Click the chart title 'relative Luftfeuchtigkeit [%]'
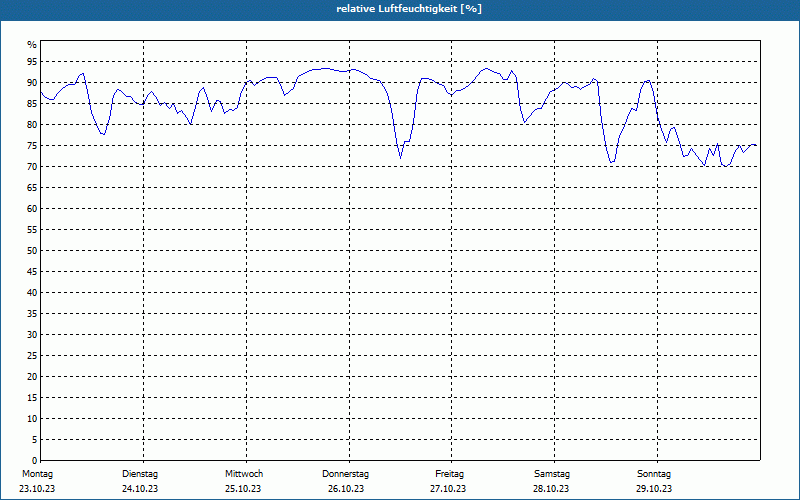Screen dimensions: 800x500 (409, 9)
